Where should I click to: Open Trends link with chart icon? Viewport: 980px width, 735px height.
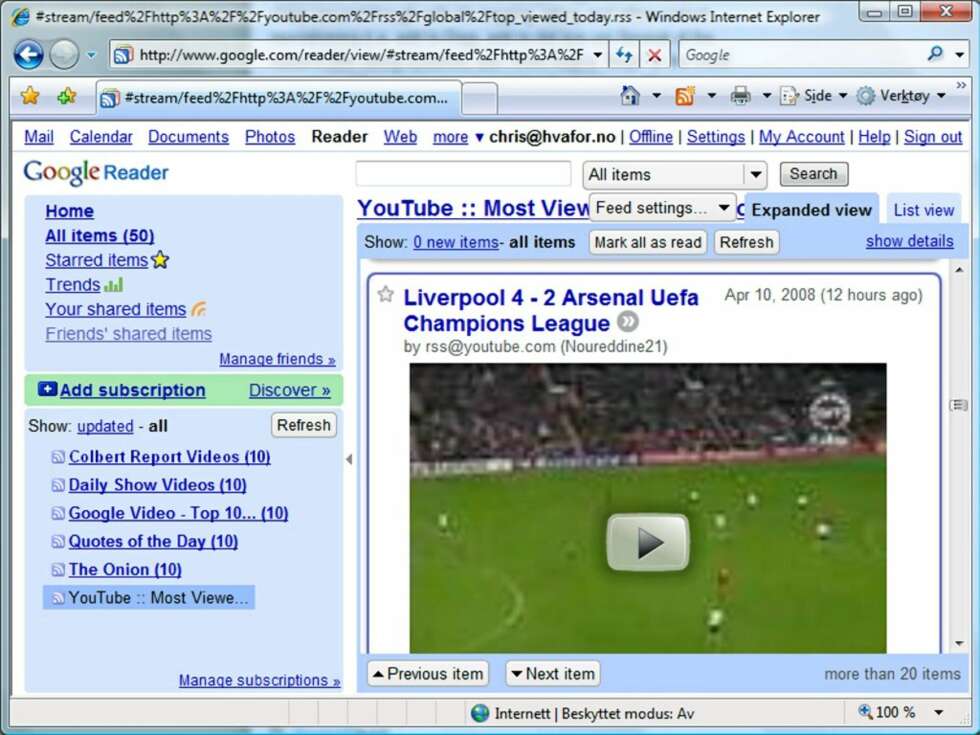click(84, 284)
